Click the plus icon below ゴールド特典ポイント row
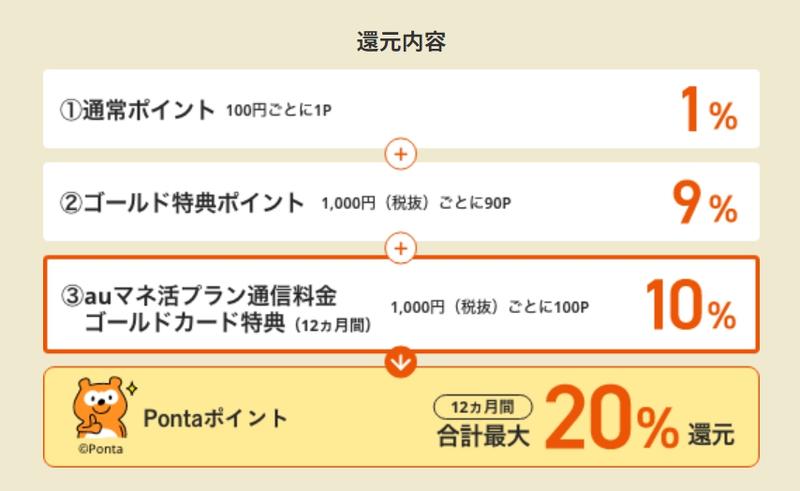800x491 pixels. (x=400, y=247)
